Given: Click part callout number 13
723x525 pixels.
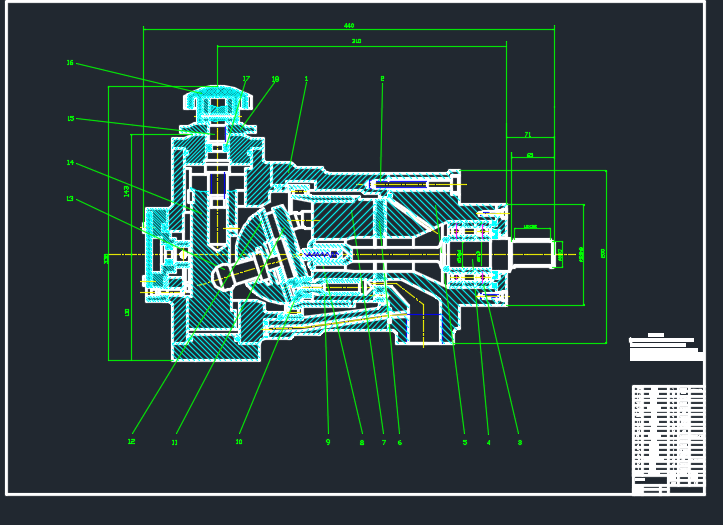Looking at the screenshot, I should (x=70, y=198).
